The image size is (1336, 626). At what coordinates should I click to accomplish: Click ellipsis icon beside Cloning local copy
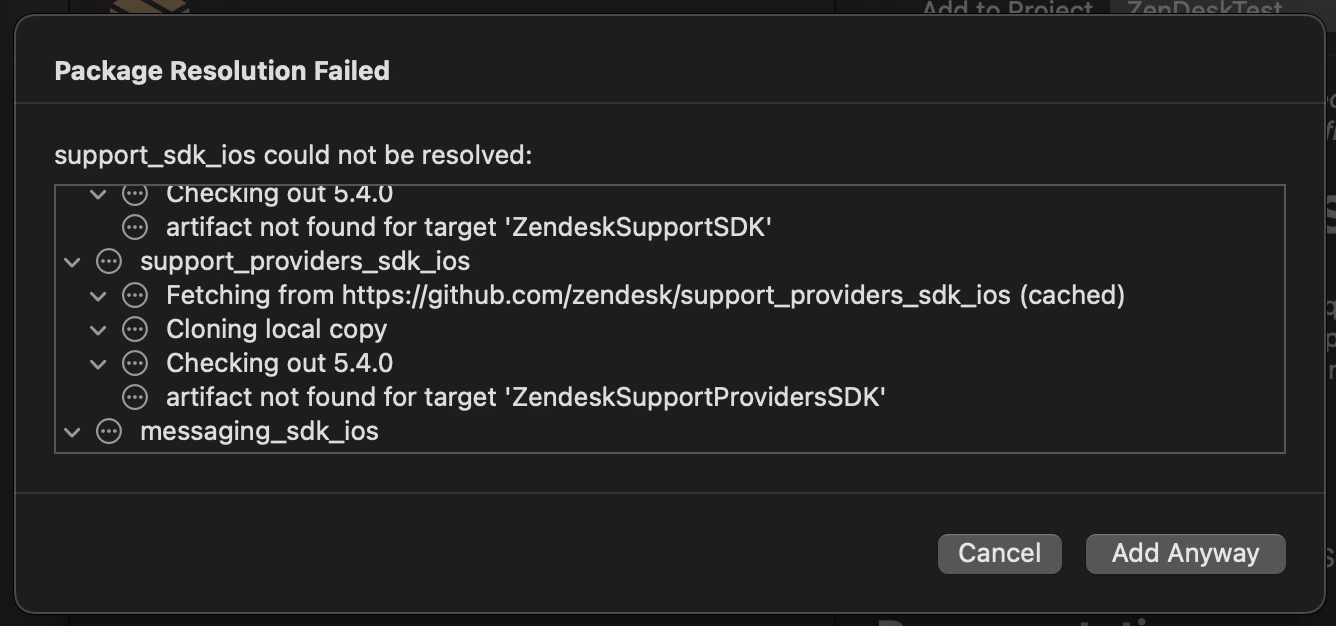134,329
